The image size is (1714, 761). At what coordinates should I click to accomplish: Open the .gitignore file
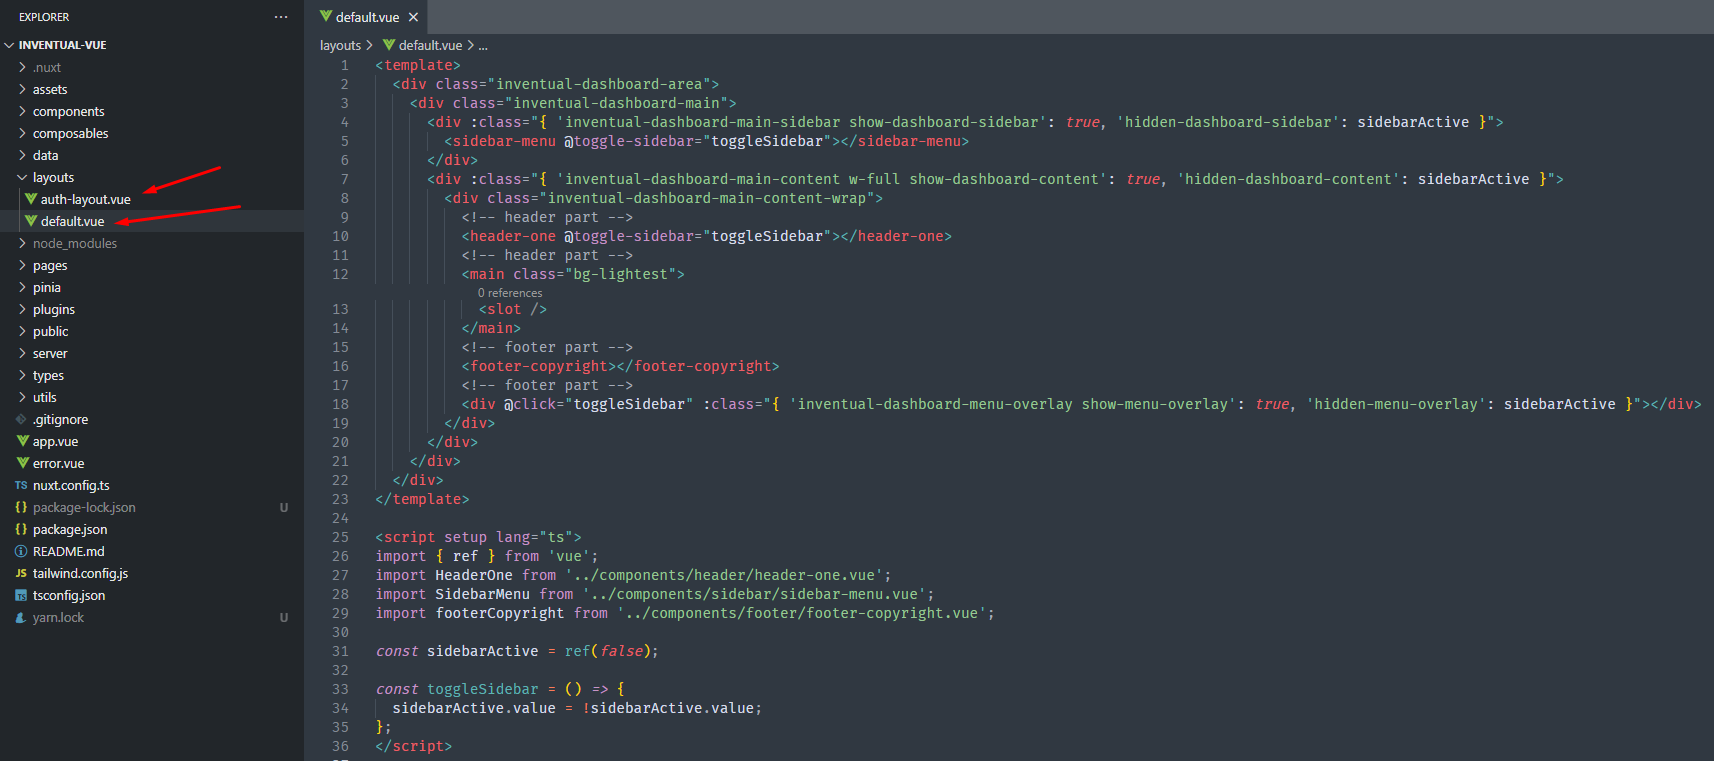pos(152,419)
